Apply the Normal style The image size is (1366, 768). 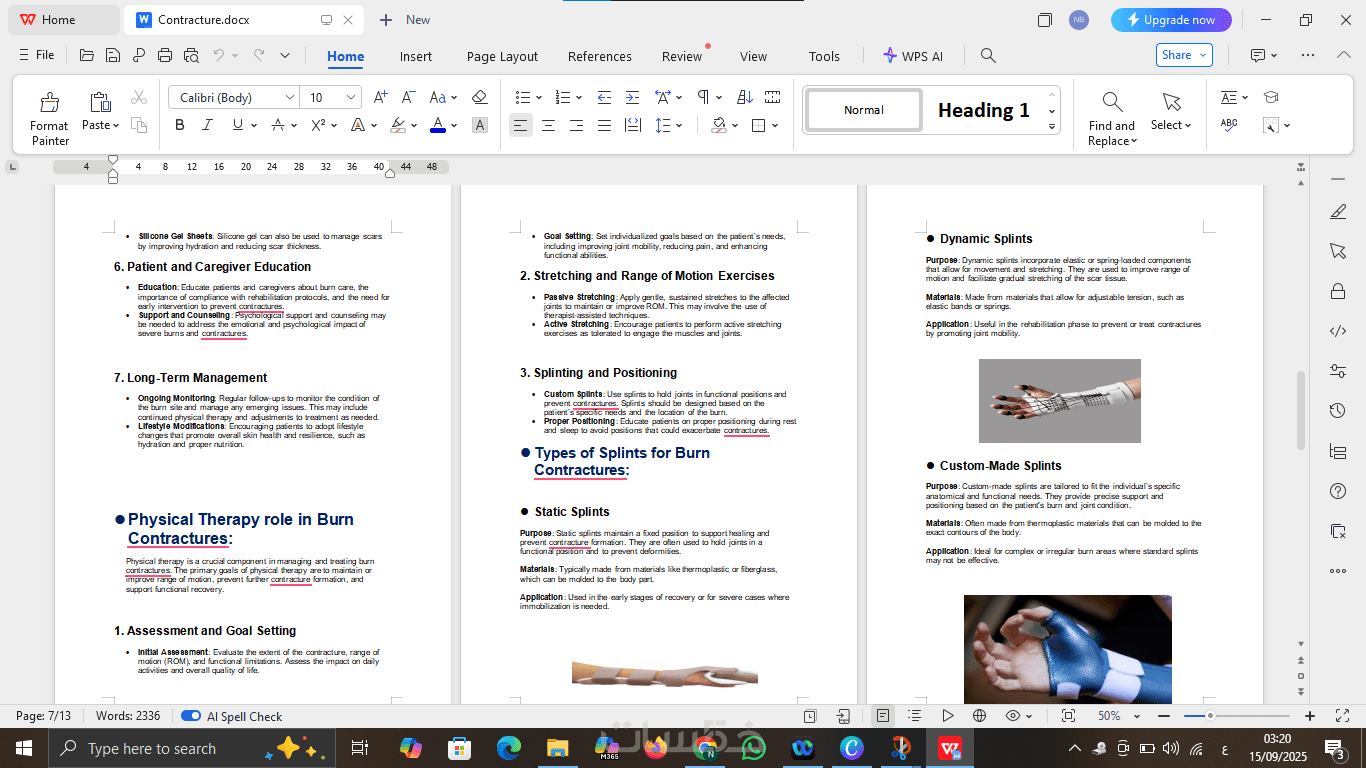(x=864, y=110)
